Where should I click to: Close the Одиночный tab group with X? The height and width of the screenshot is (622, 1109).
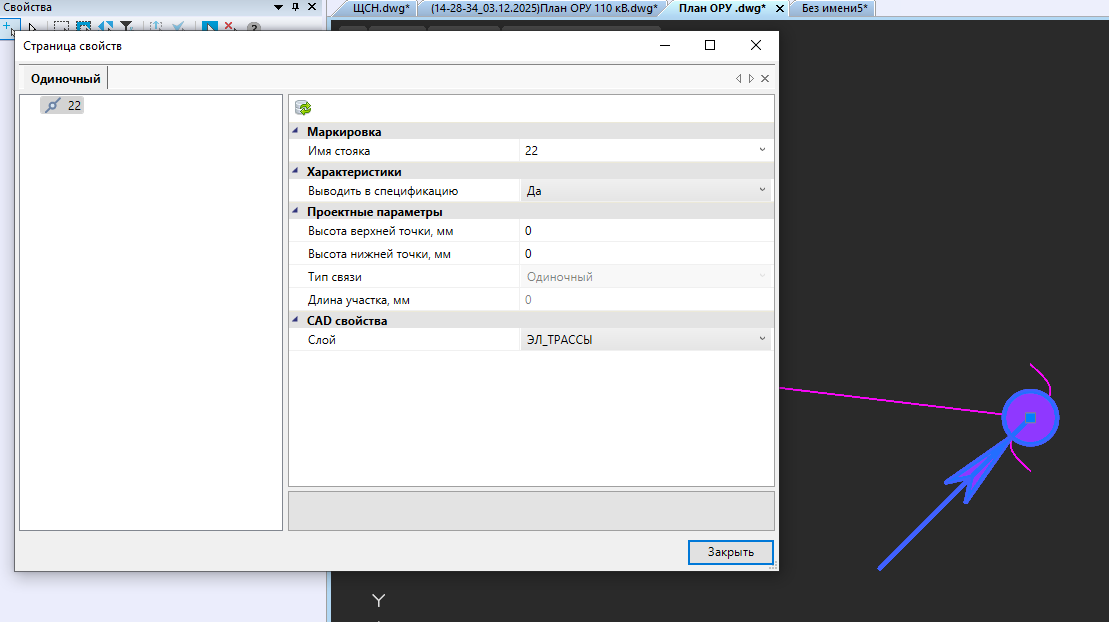click(765, 78)
